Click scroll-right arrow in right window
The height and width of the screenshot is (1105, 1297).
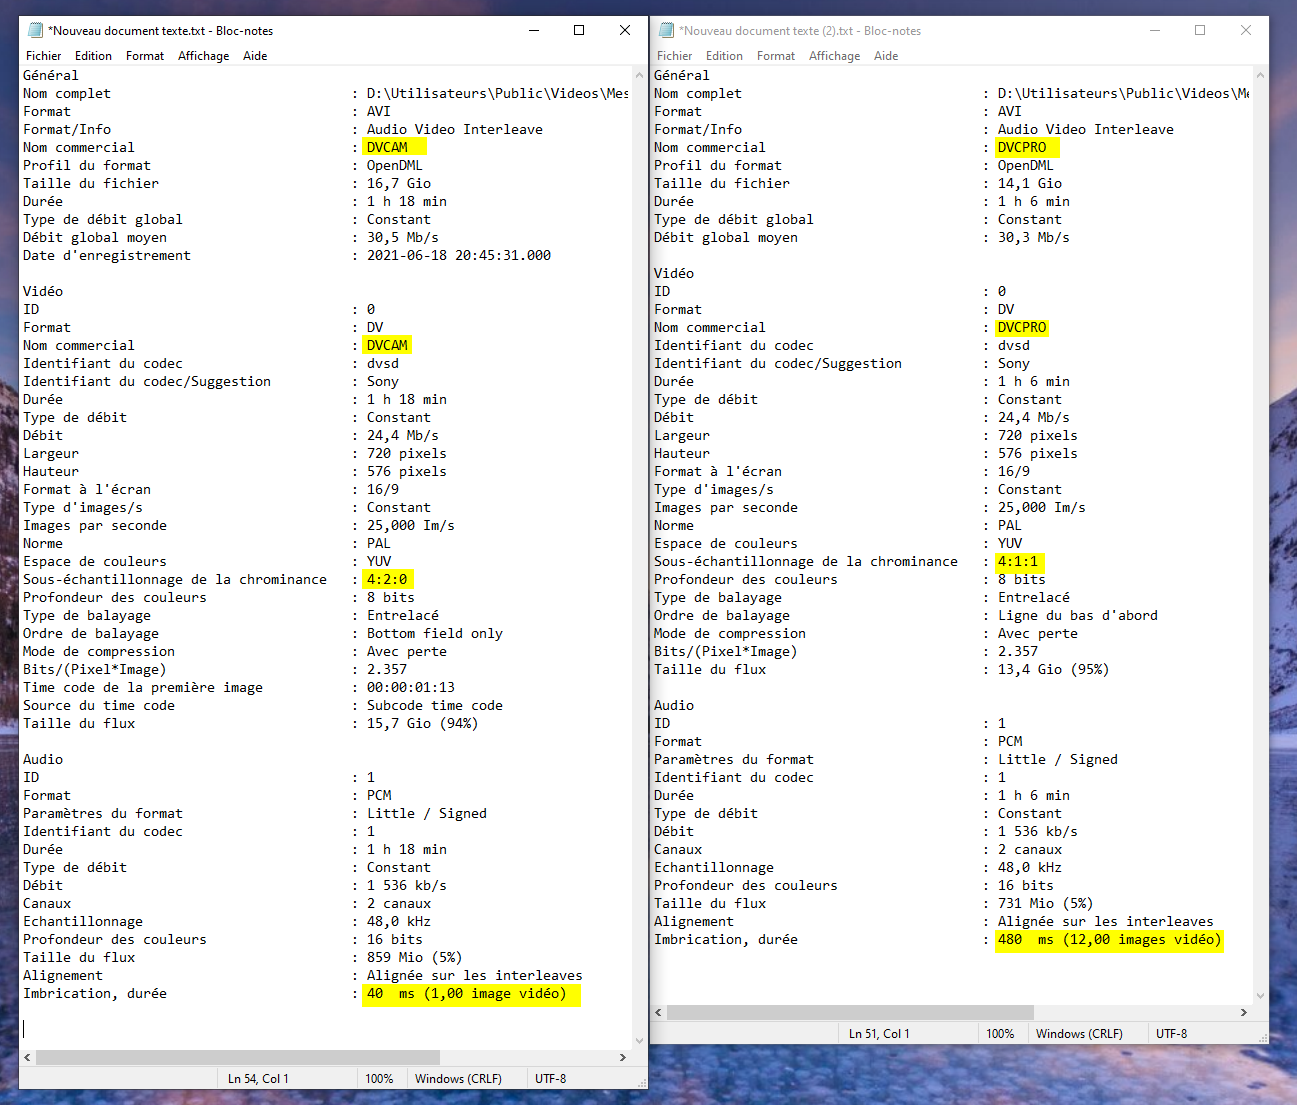[1244, 1012]
